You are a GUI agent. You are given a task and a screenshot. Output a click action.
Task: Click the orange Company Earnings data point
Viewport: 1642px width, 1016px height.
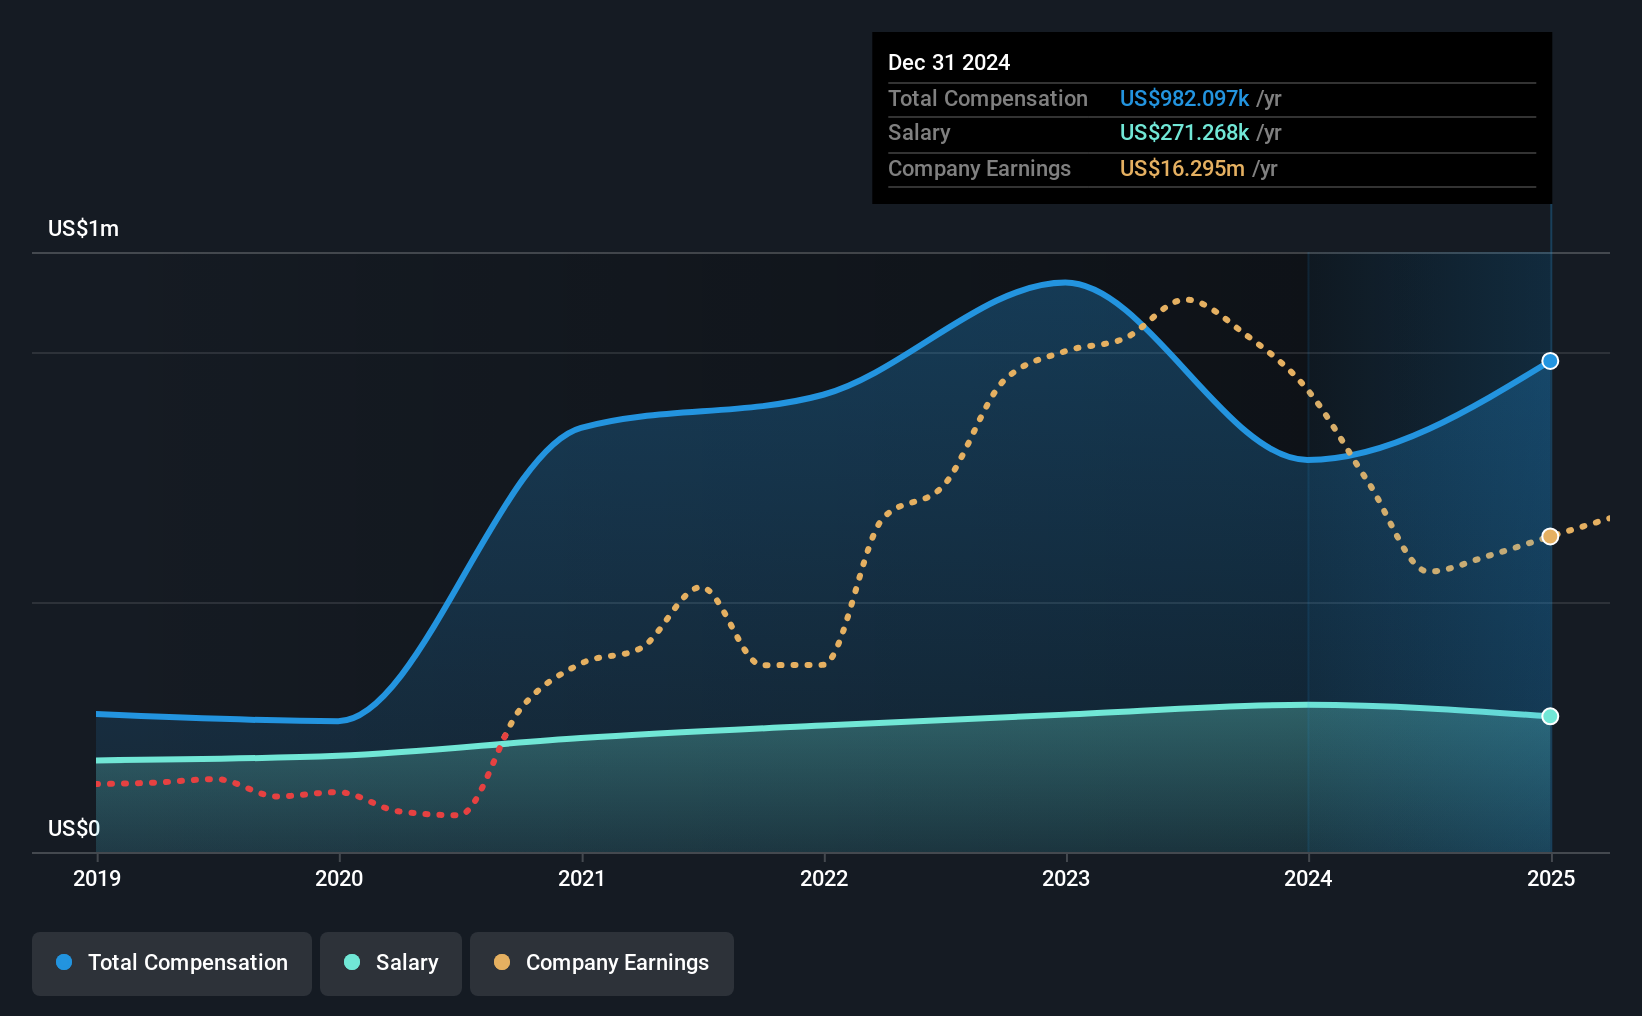pos(1550,537)
